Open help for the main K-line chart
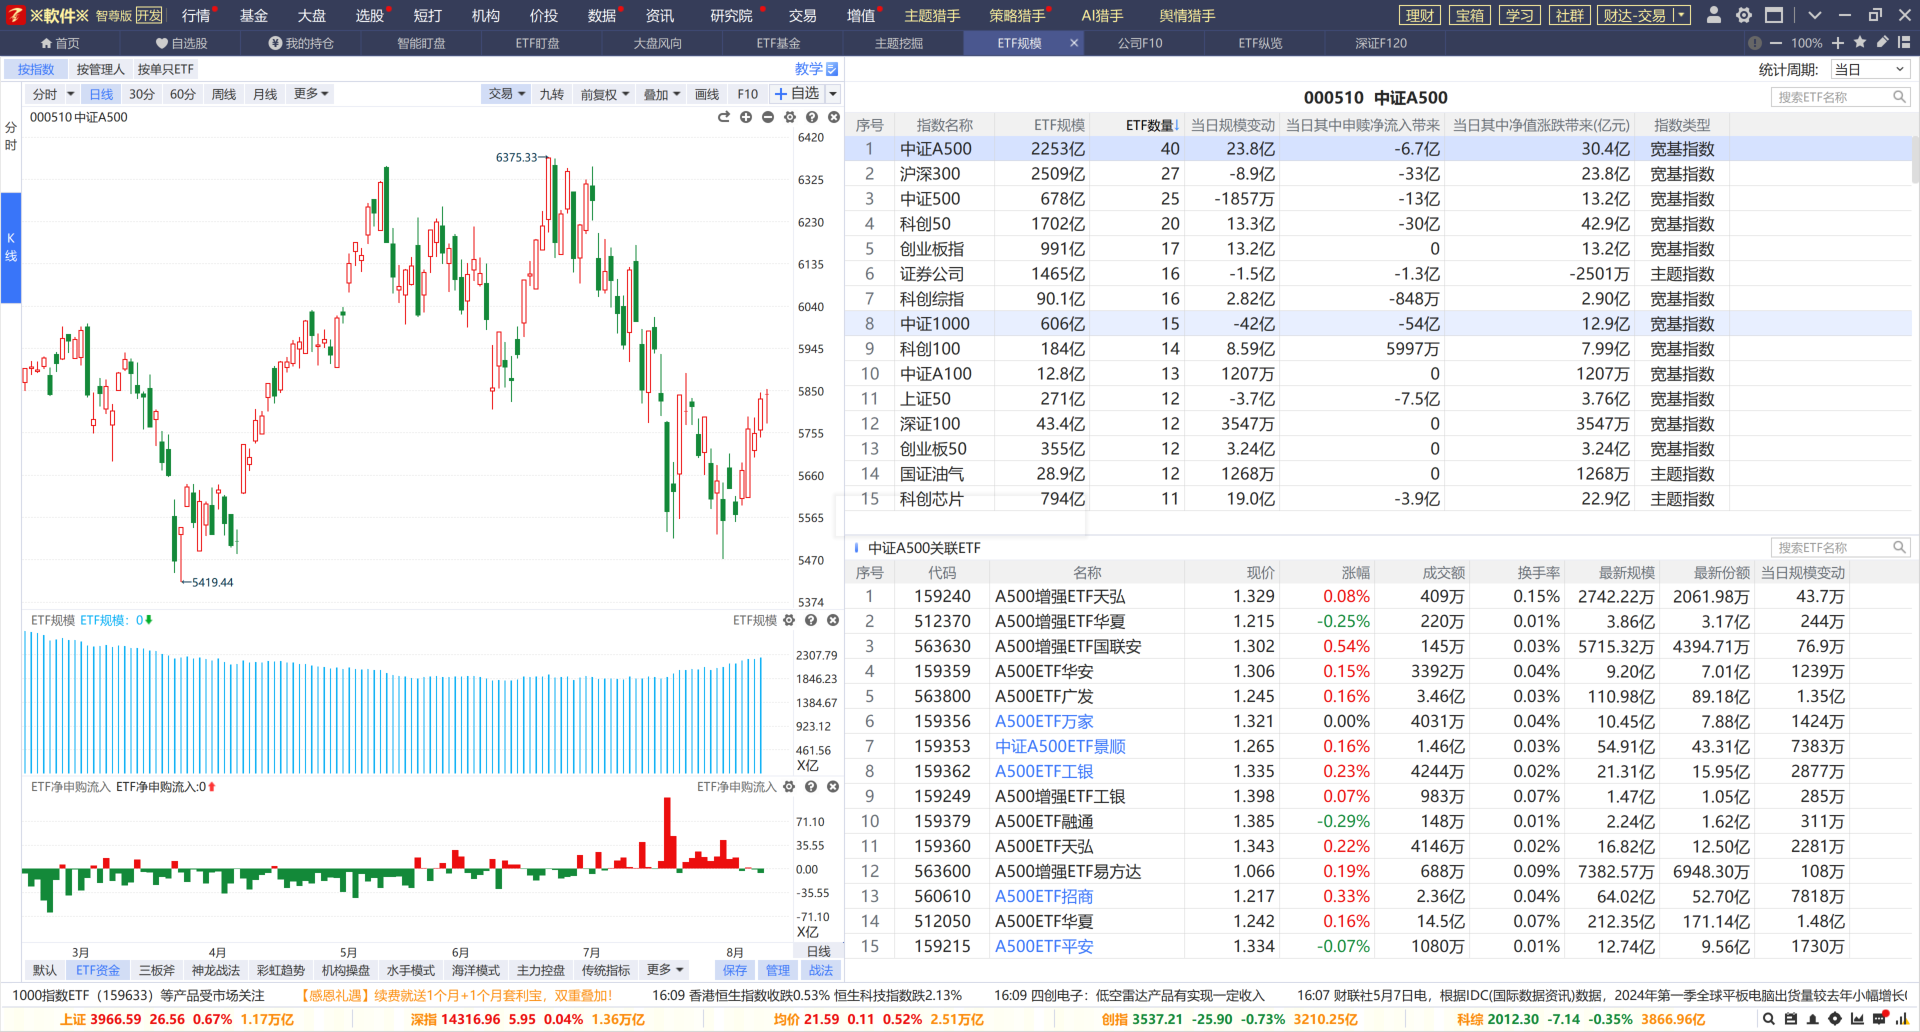Screen dimensions: 1920x1032 tap(812, 117)
